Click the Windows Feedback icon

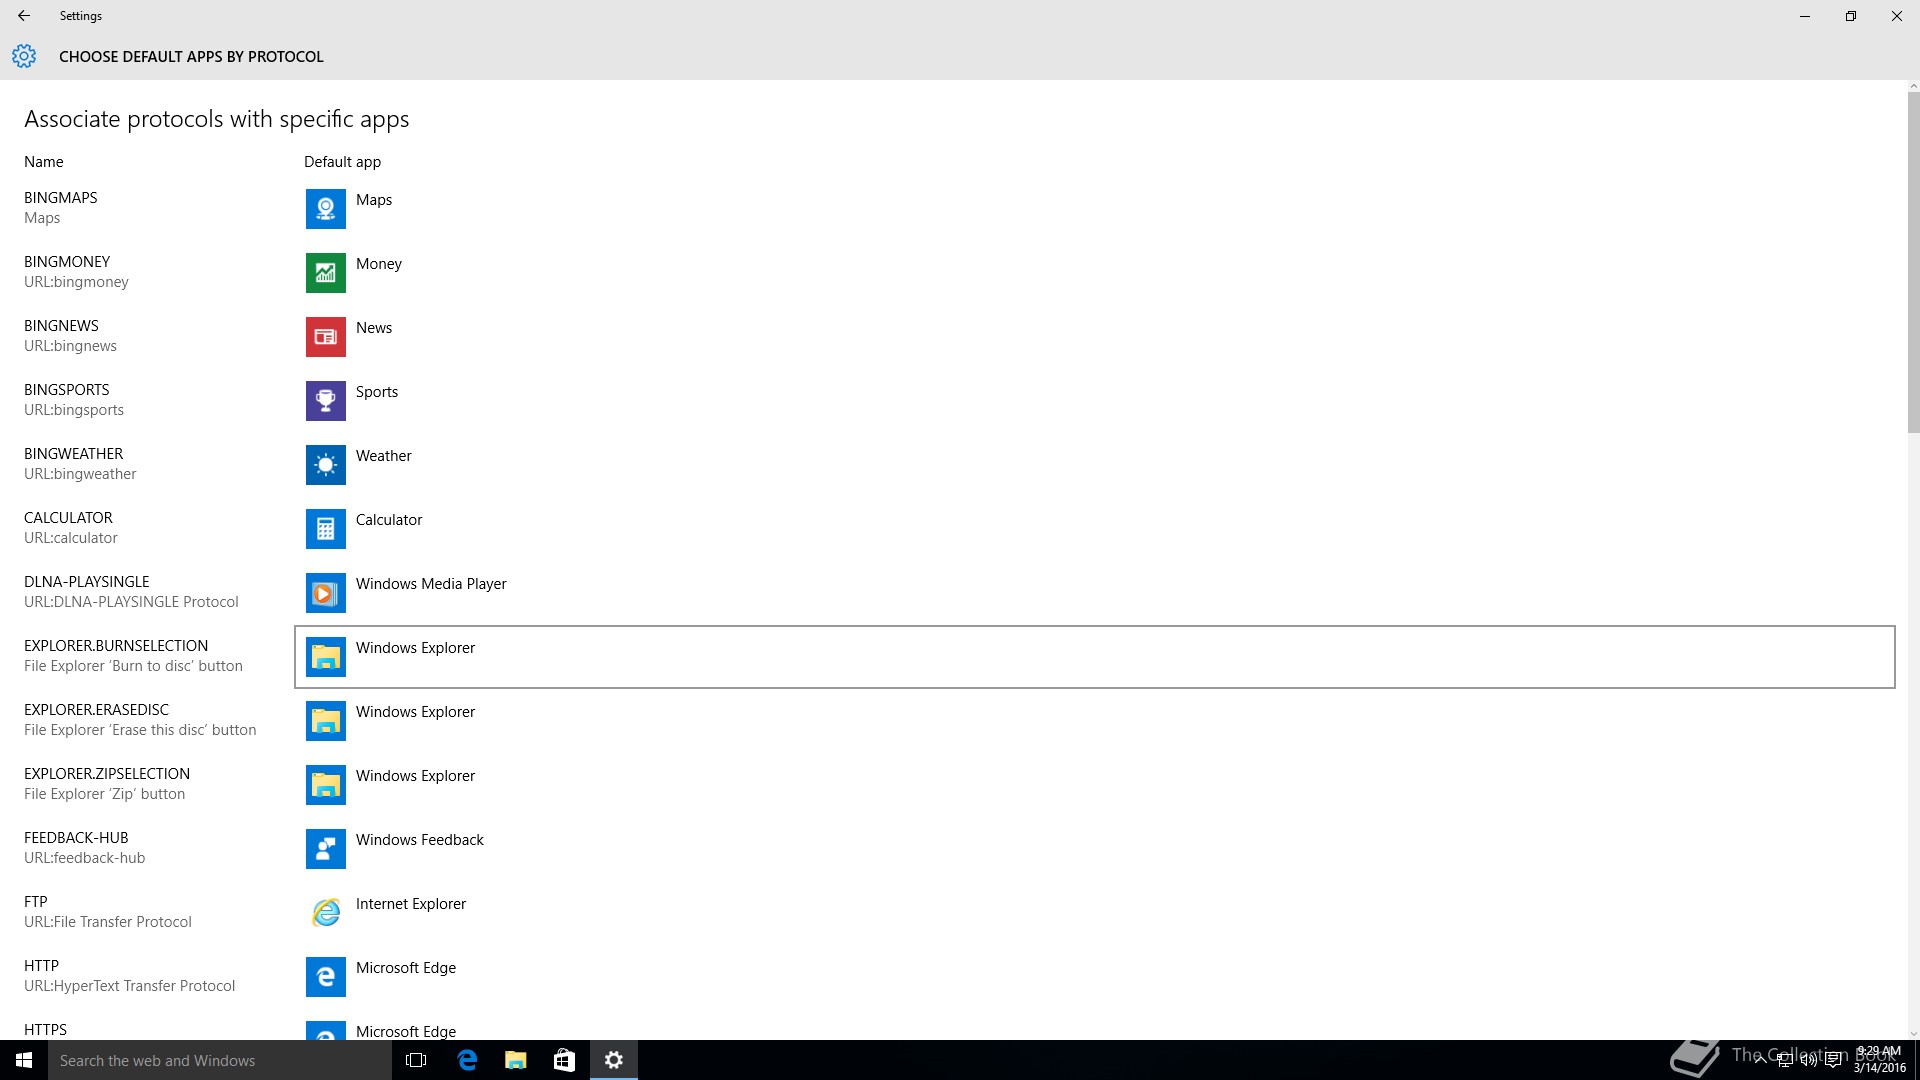coord(325,849)
